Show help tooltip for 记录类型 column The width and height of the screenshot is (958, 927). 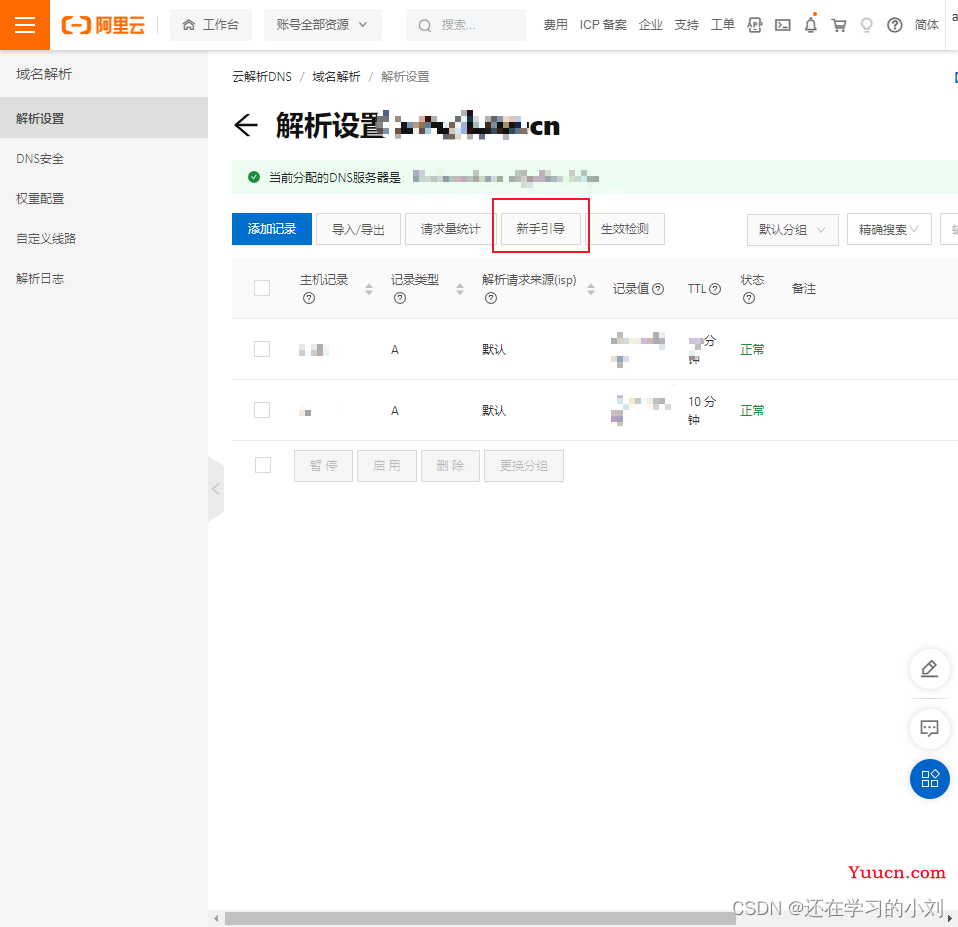(400, 298)
